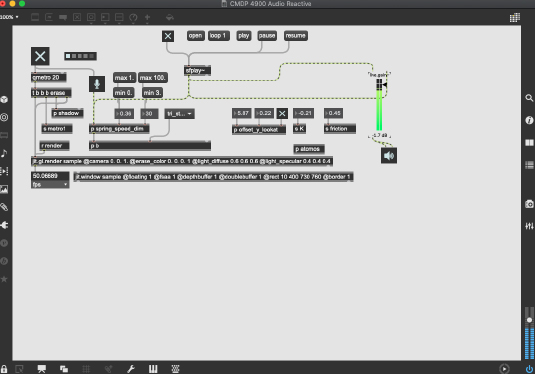Click the audio power button icon
The image size is (535, 374).
click(x=529, y=369)
